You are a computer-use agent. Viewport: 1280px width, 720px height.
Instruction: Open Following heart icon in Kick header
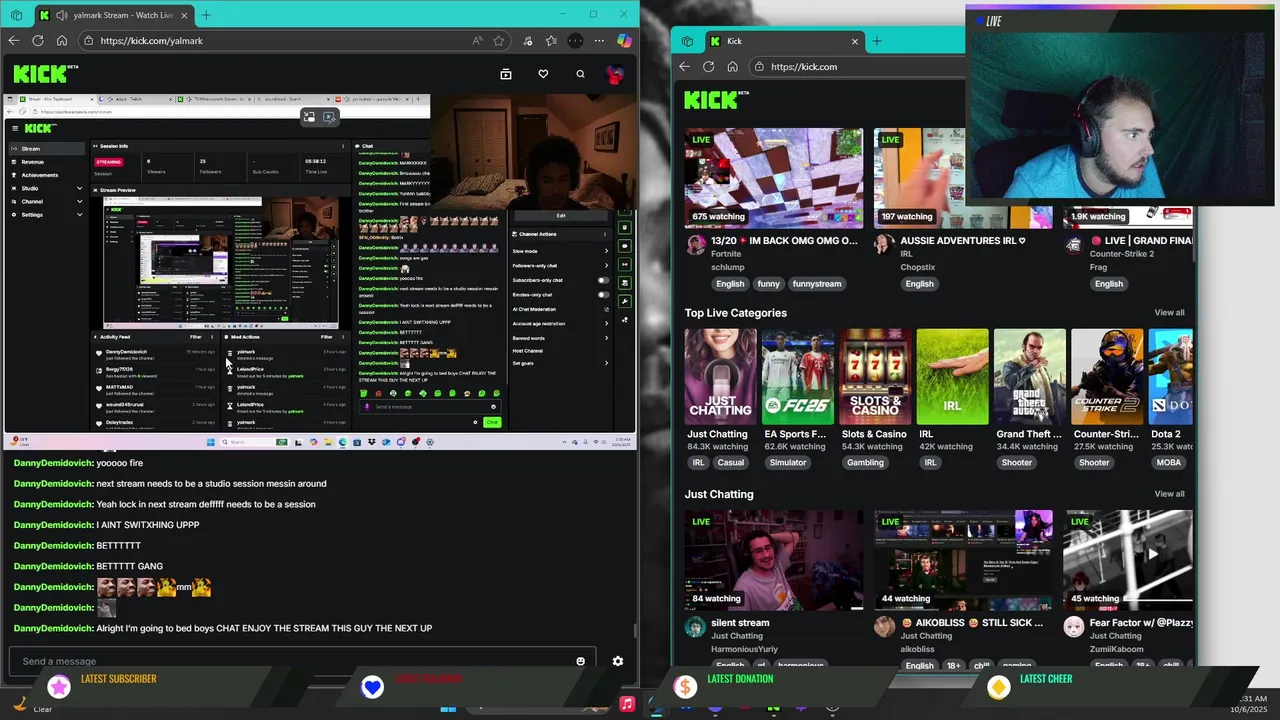point(543,74)
